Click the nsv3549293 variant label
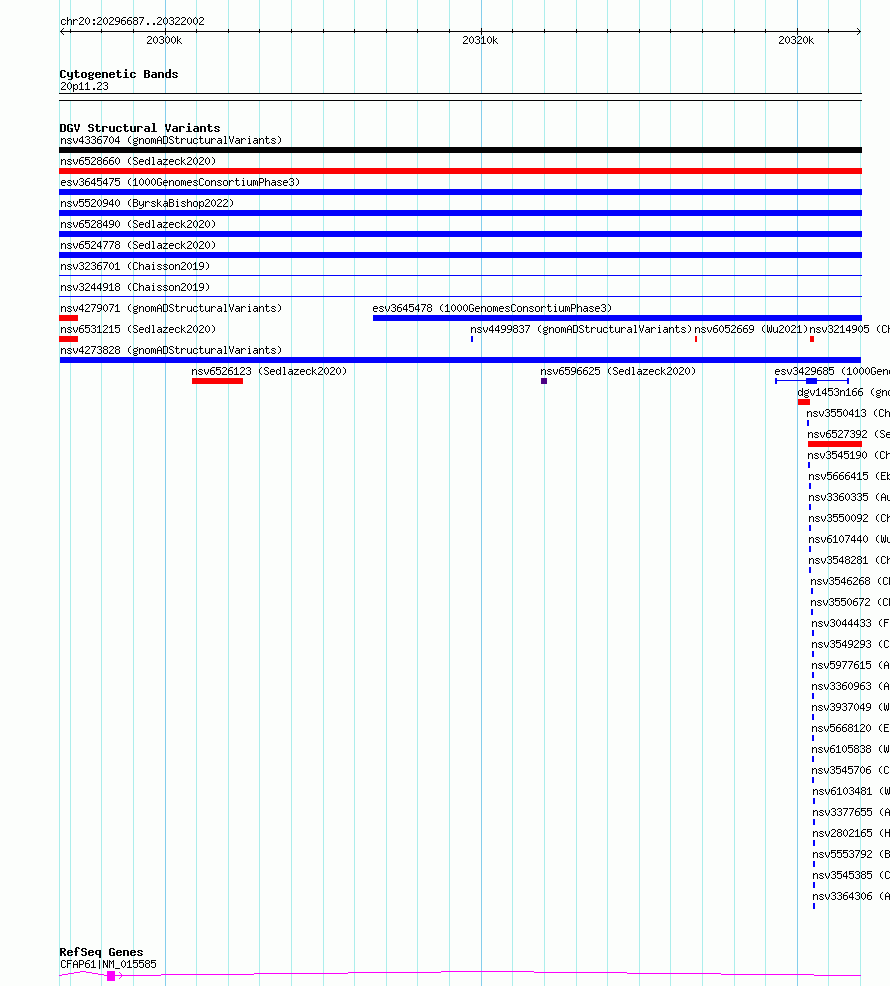The height and width of the screenshot is (986, 890). click(x=850, y=644)
